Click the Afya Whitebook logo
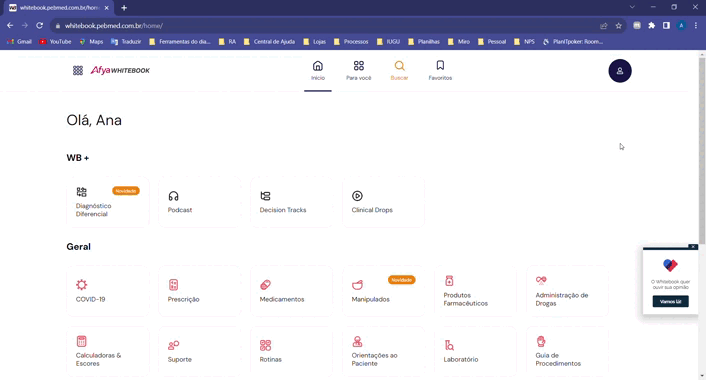 [x=120, y=70]
